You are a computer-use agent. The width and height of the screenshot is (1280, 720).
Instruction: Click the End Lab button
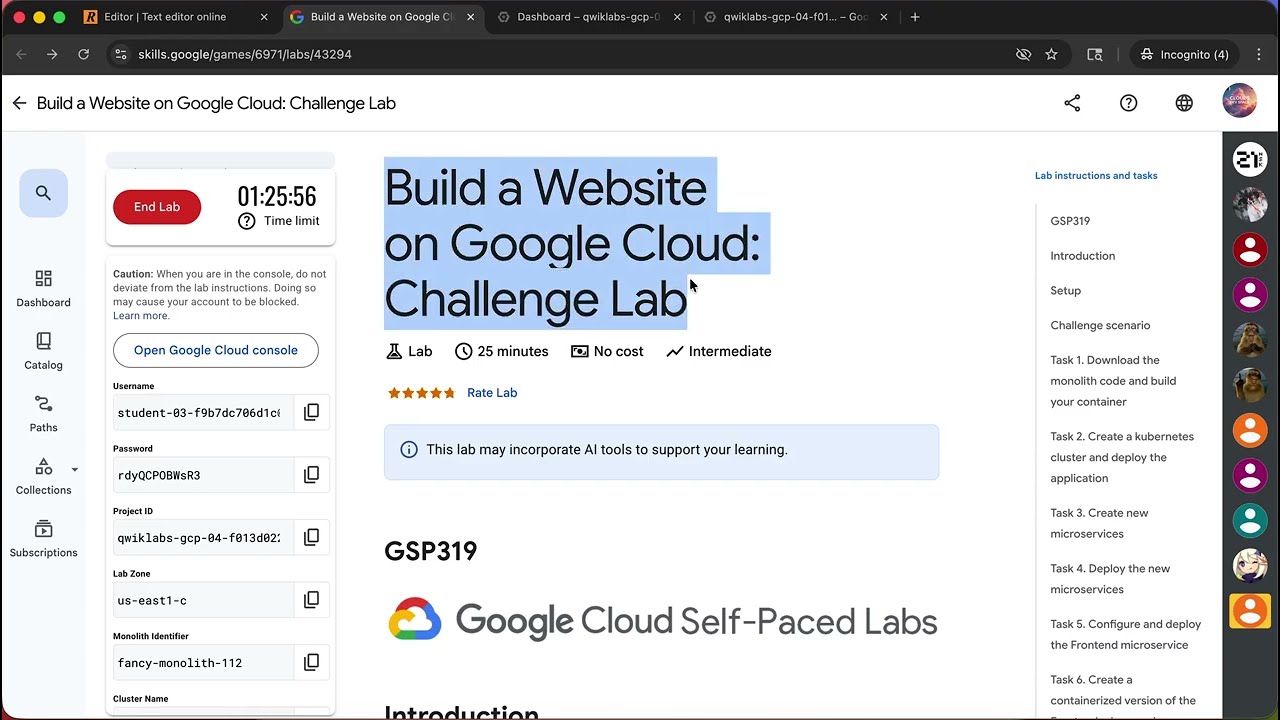pyautogui.click(x=157, y=207)
